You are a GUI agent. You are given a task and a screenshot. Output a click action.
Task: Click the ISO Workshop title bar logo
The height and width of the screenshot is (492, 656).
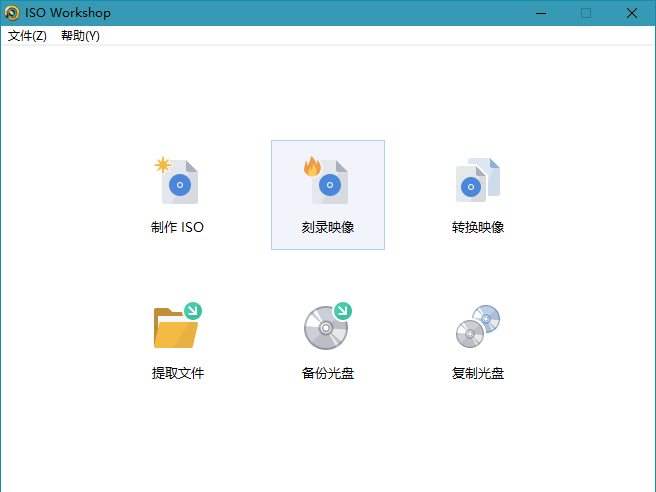[12, 13]
